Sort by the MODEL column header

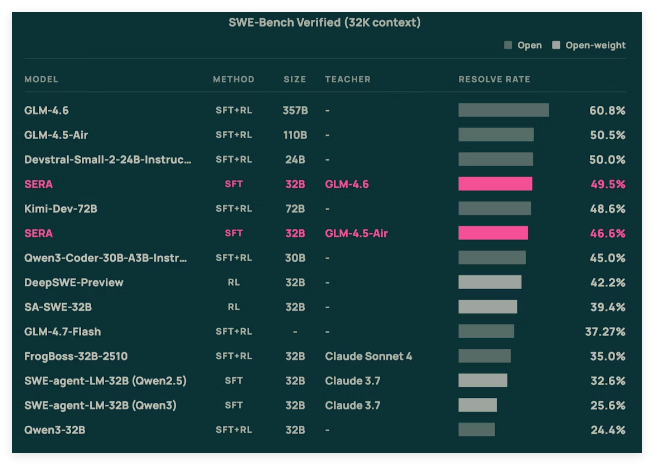(x=42, y=79)
